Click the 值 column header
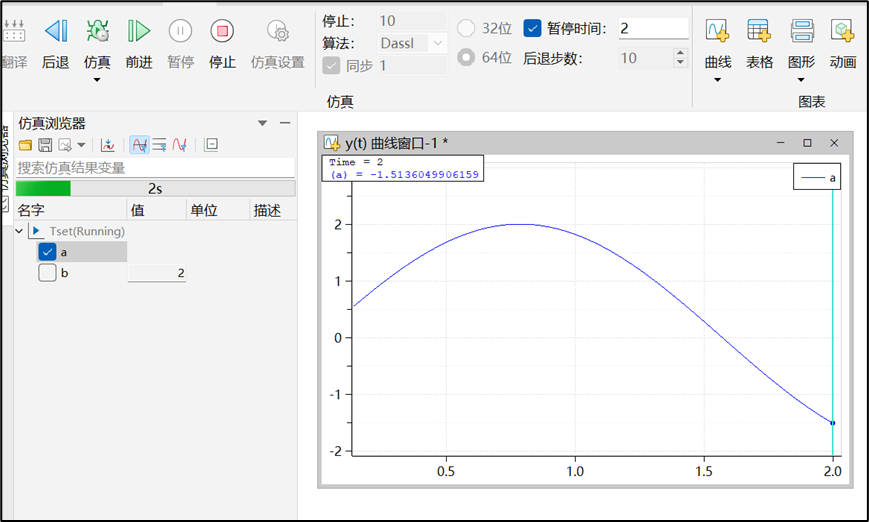Image resolution: width=869 pixels, height=522 pixels. point(157,210)
